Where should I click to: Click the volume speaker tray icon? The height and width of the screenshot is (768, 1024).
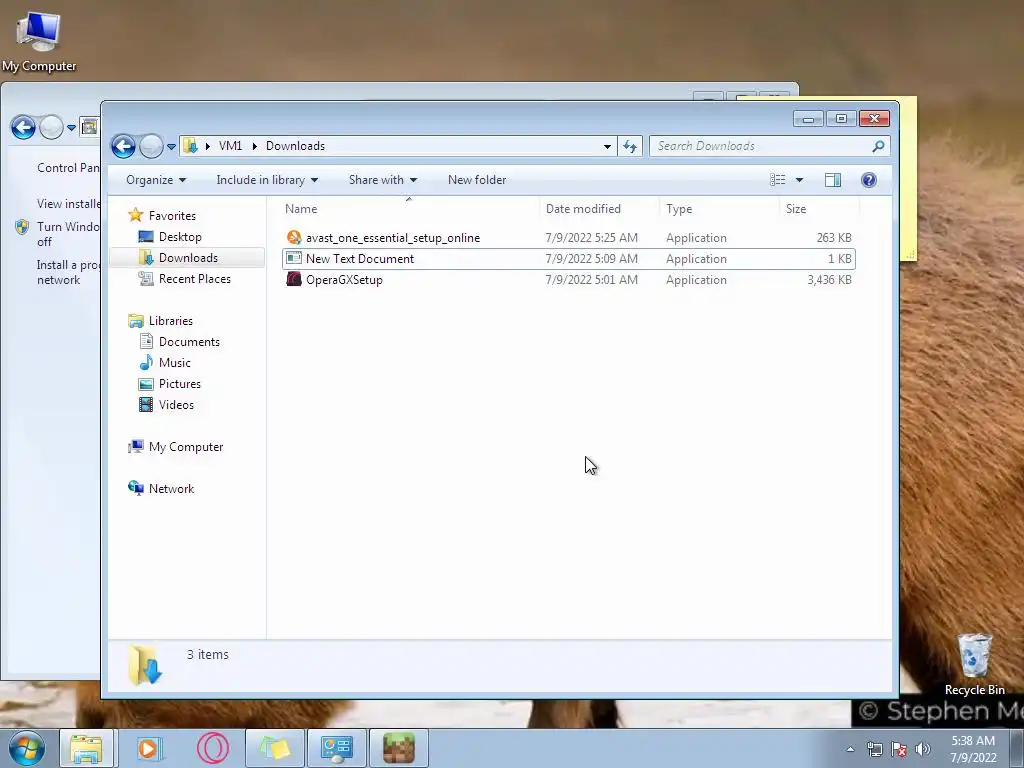[x=923, y=749]
